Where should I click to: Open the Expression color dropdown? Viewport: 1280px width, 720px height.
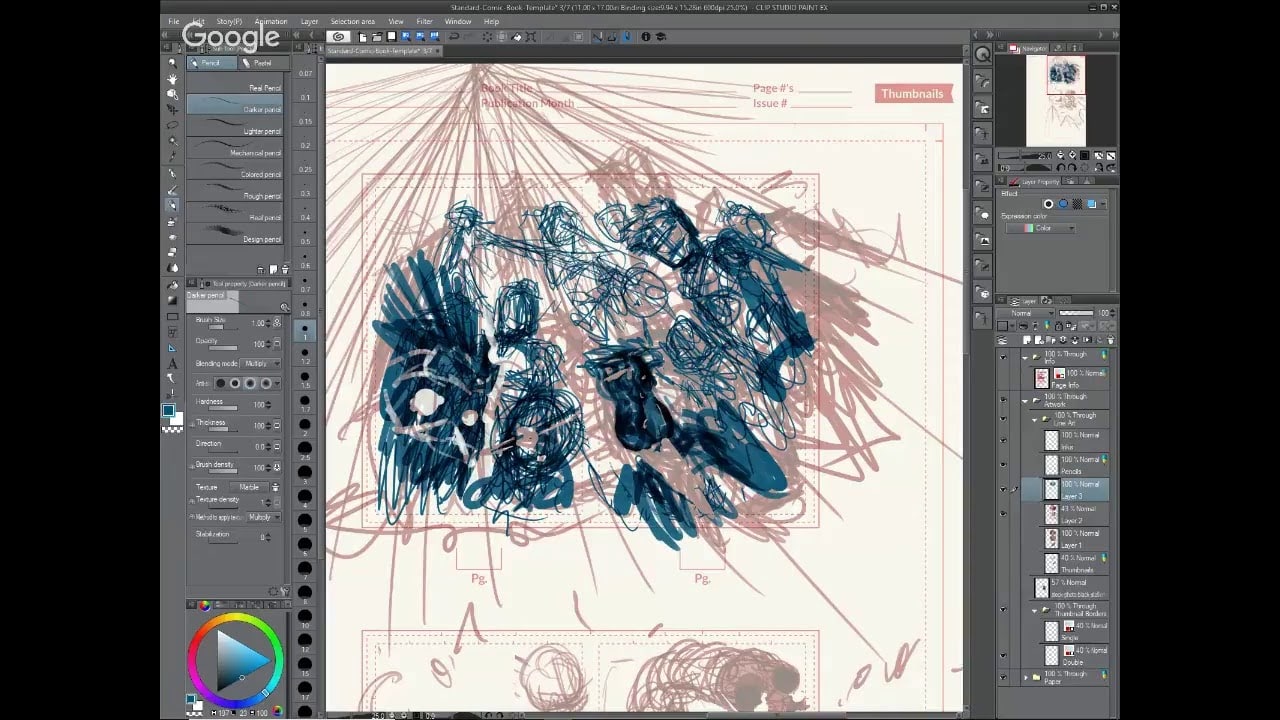pyautogui.click(x=1043, y=228)
